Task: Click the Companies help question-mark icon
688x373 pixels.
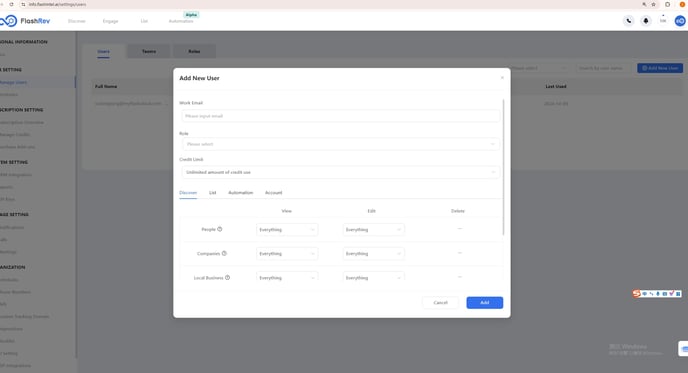Action: pos(224,253)
